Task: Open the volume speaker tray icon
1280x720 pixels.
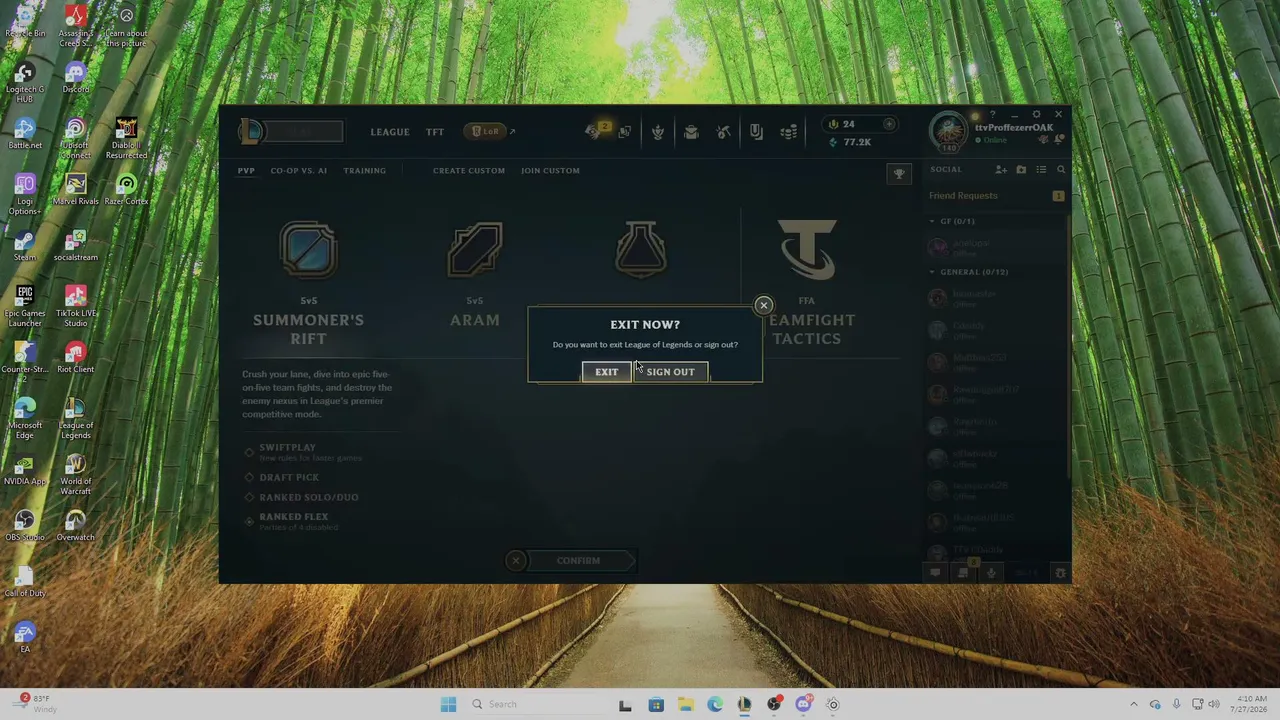Action: click(x=1214, y=704)
